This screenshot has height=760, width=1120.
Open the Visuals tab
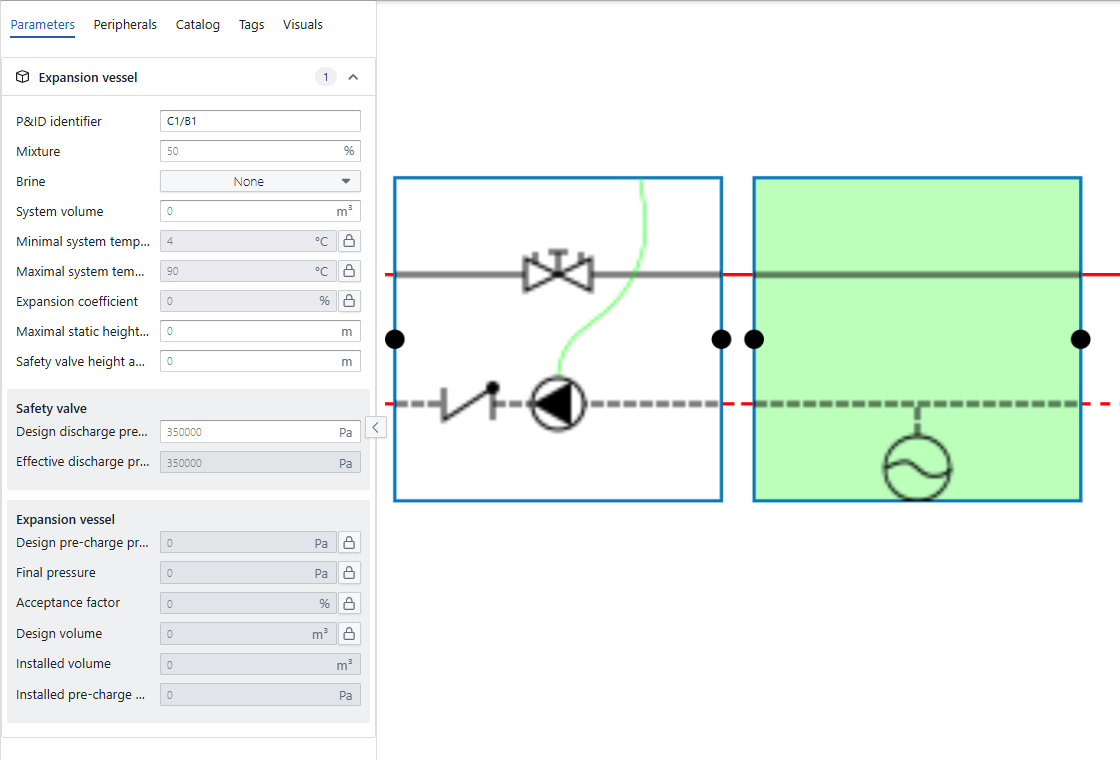[302, 25]
